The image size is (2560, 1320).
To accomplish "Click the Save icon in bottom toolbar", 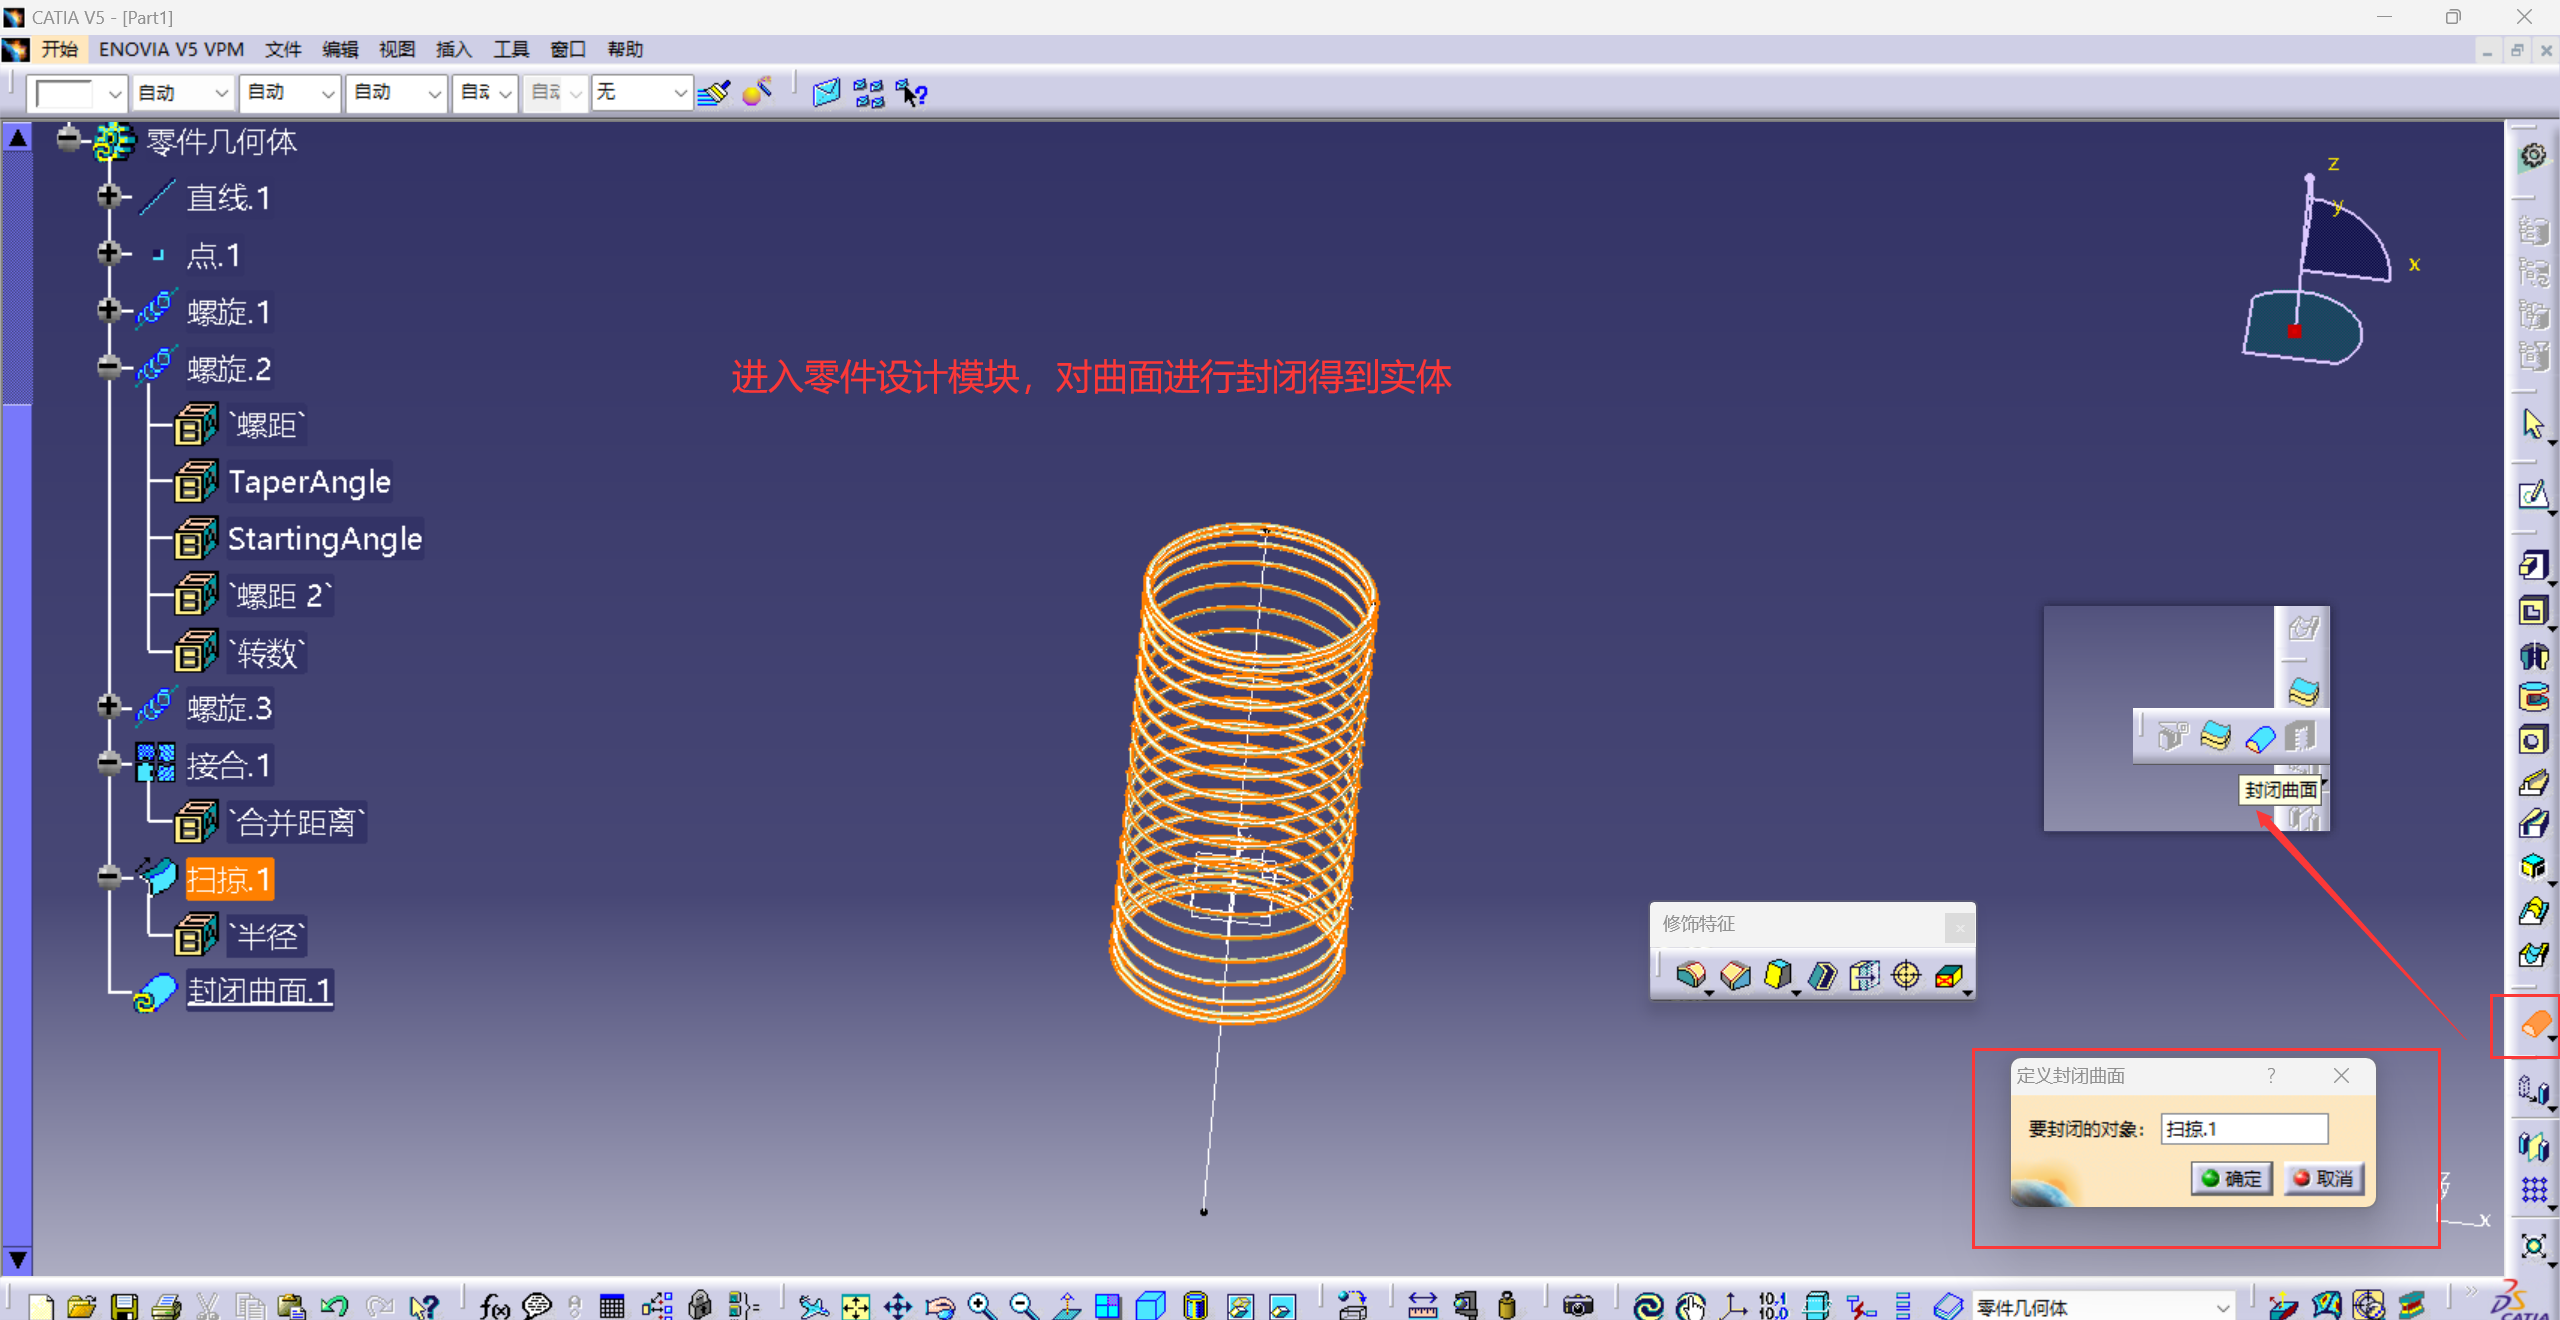I will tap(124, 1305).
